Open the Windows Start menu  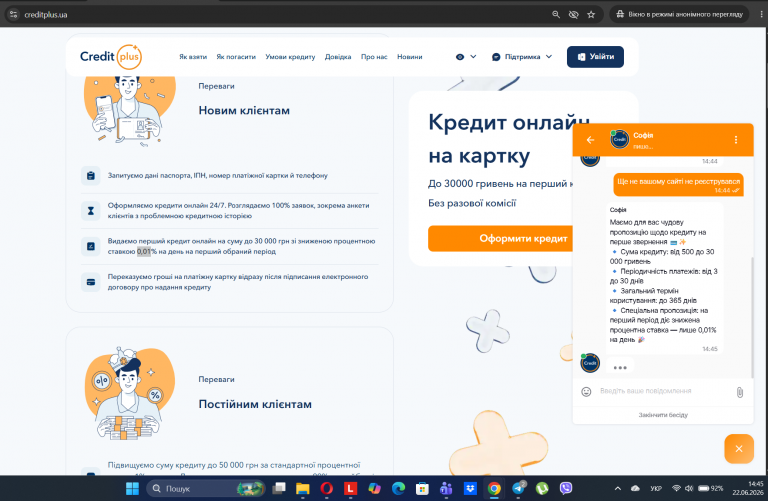pos(132,489)
